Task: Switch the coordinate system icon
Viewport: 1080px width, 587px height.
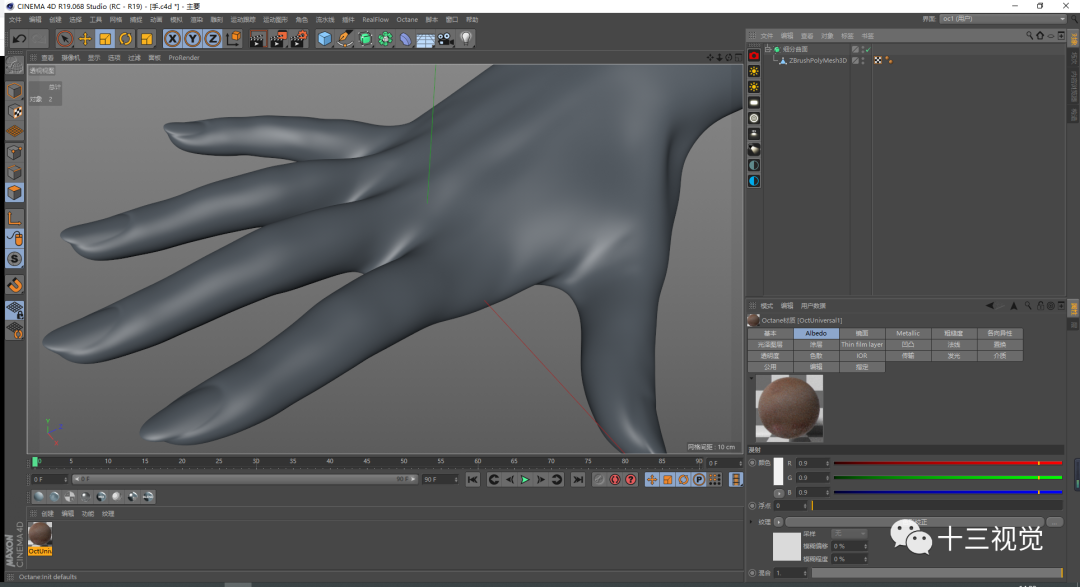Action: (x=233, y=39)
